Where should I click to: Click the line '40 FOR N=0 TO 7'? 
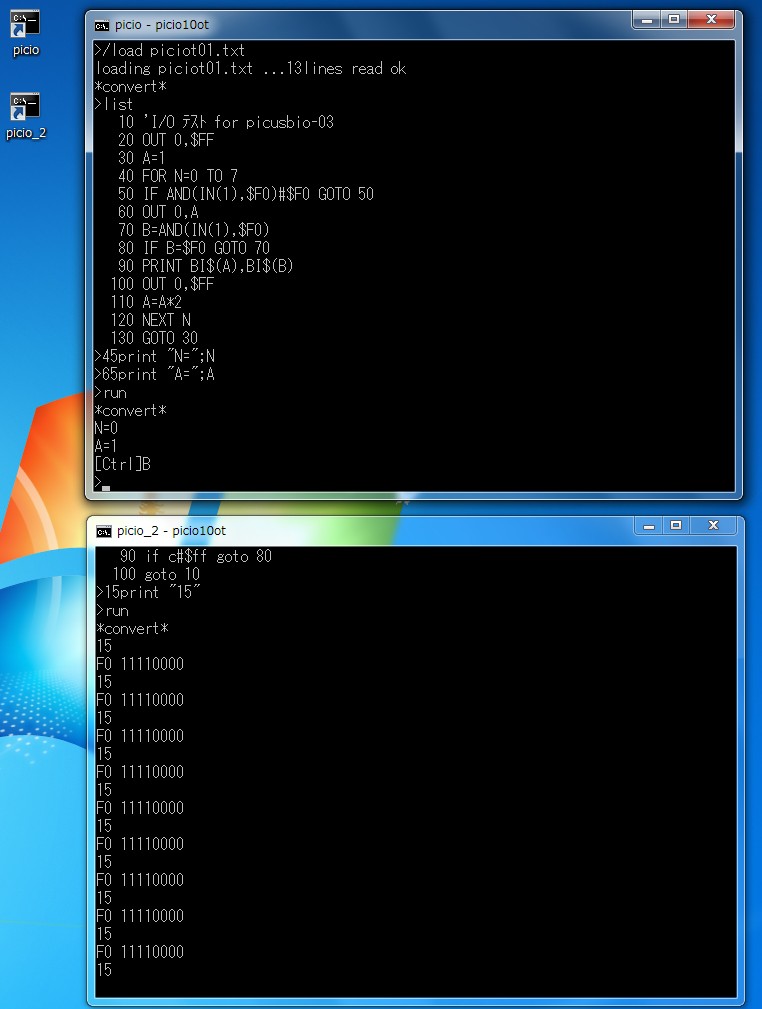(x=178, y=176)
